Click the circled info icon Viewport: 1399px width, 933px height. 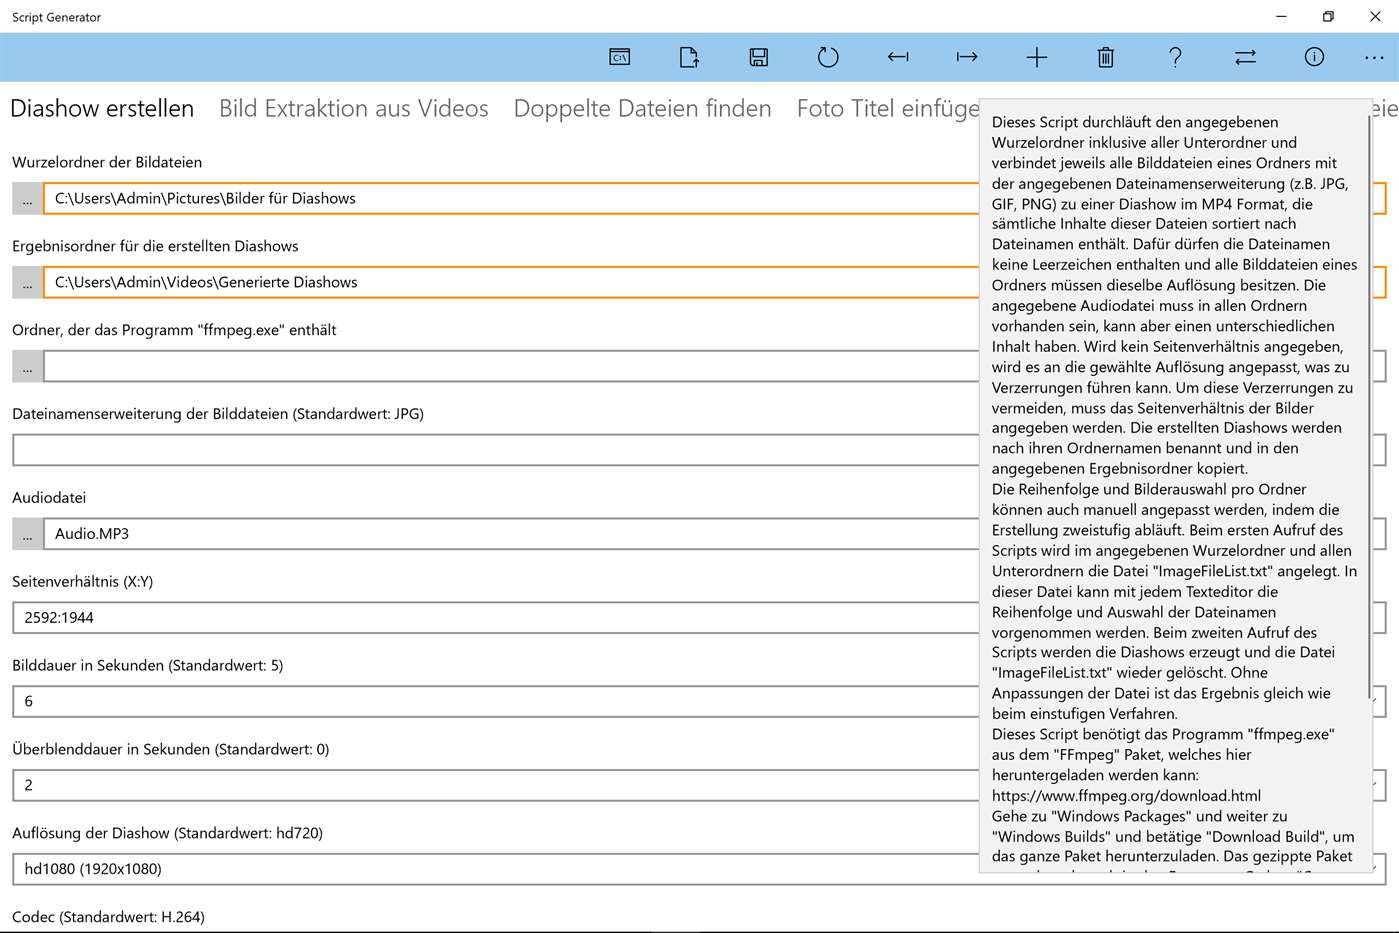pos(1314,57)
